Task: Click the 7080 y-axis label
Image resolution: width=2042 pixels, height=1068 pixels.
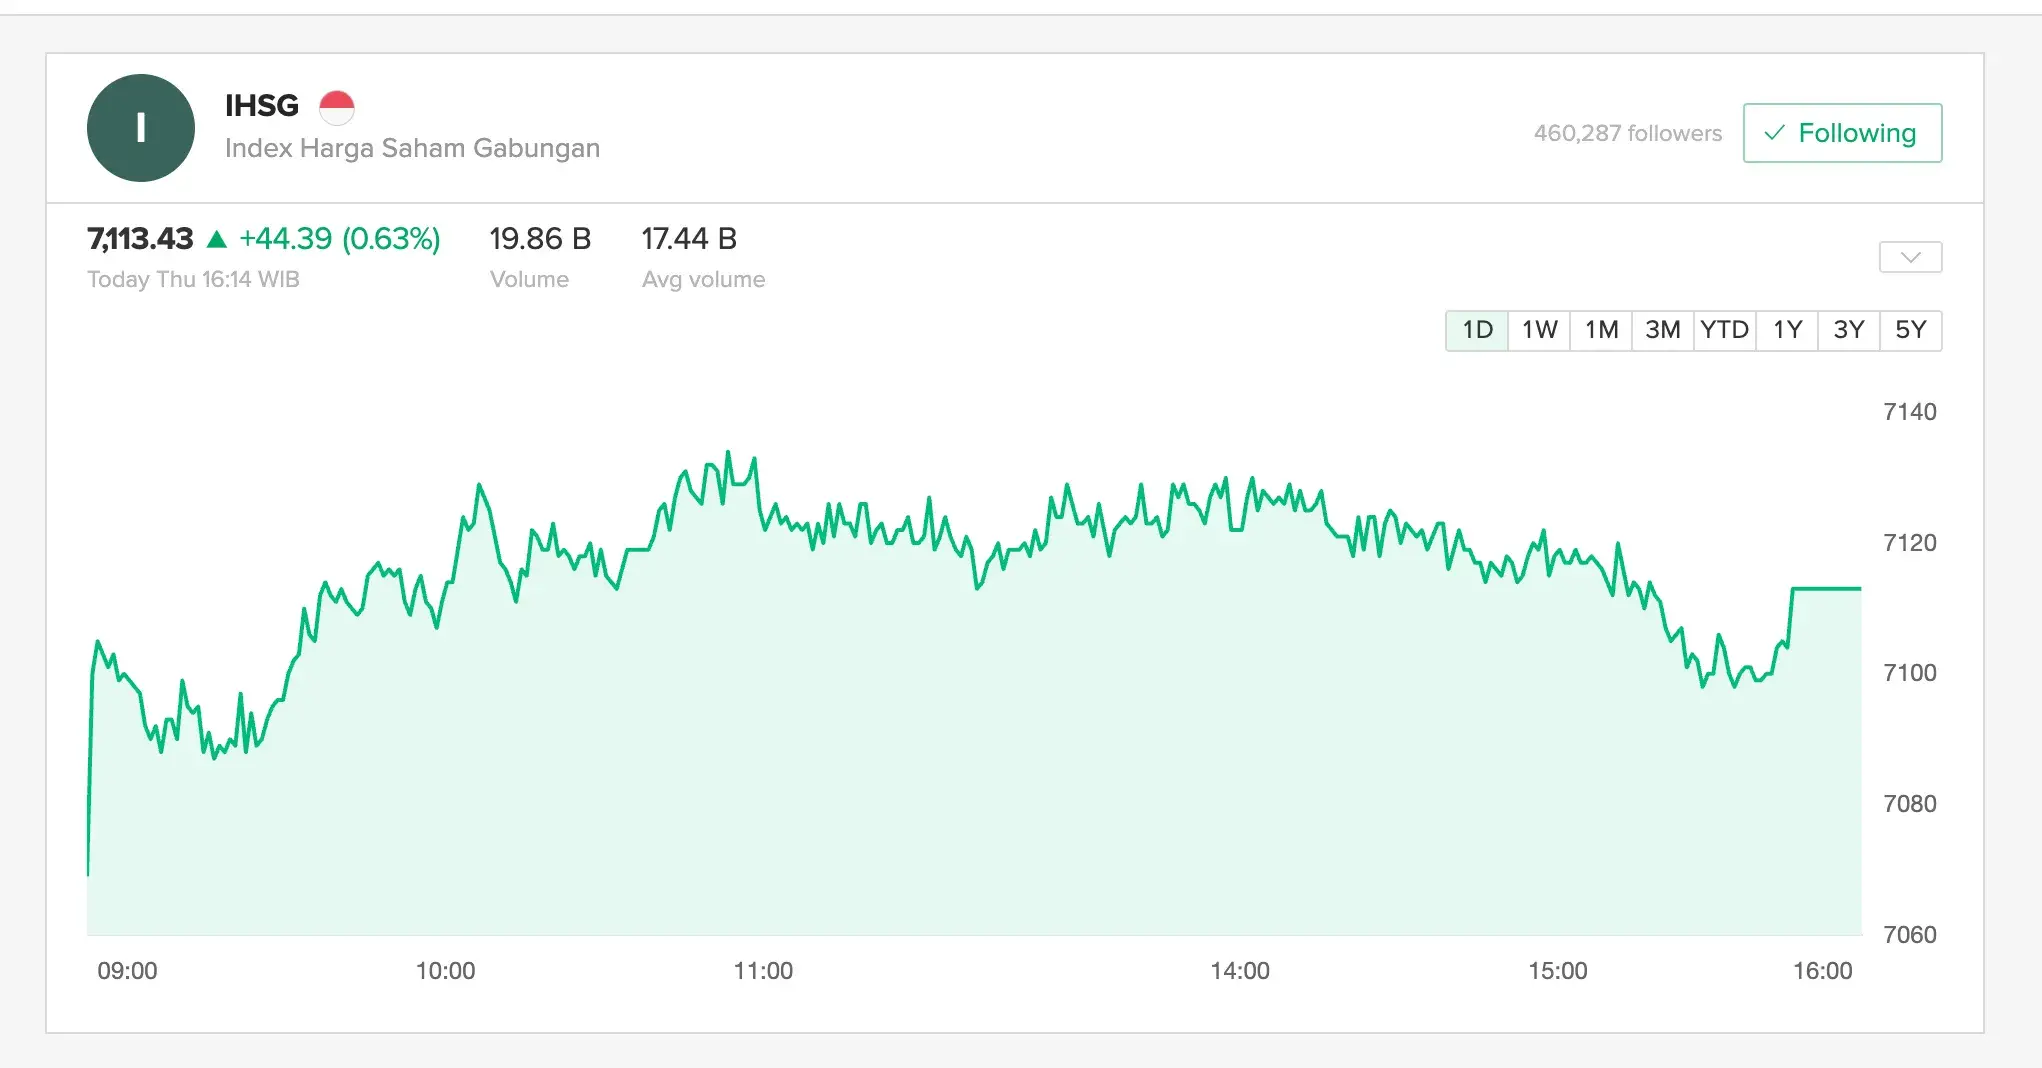Action: [1910, 804]
